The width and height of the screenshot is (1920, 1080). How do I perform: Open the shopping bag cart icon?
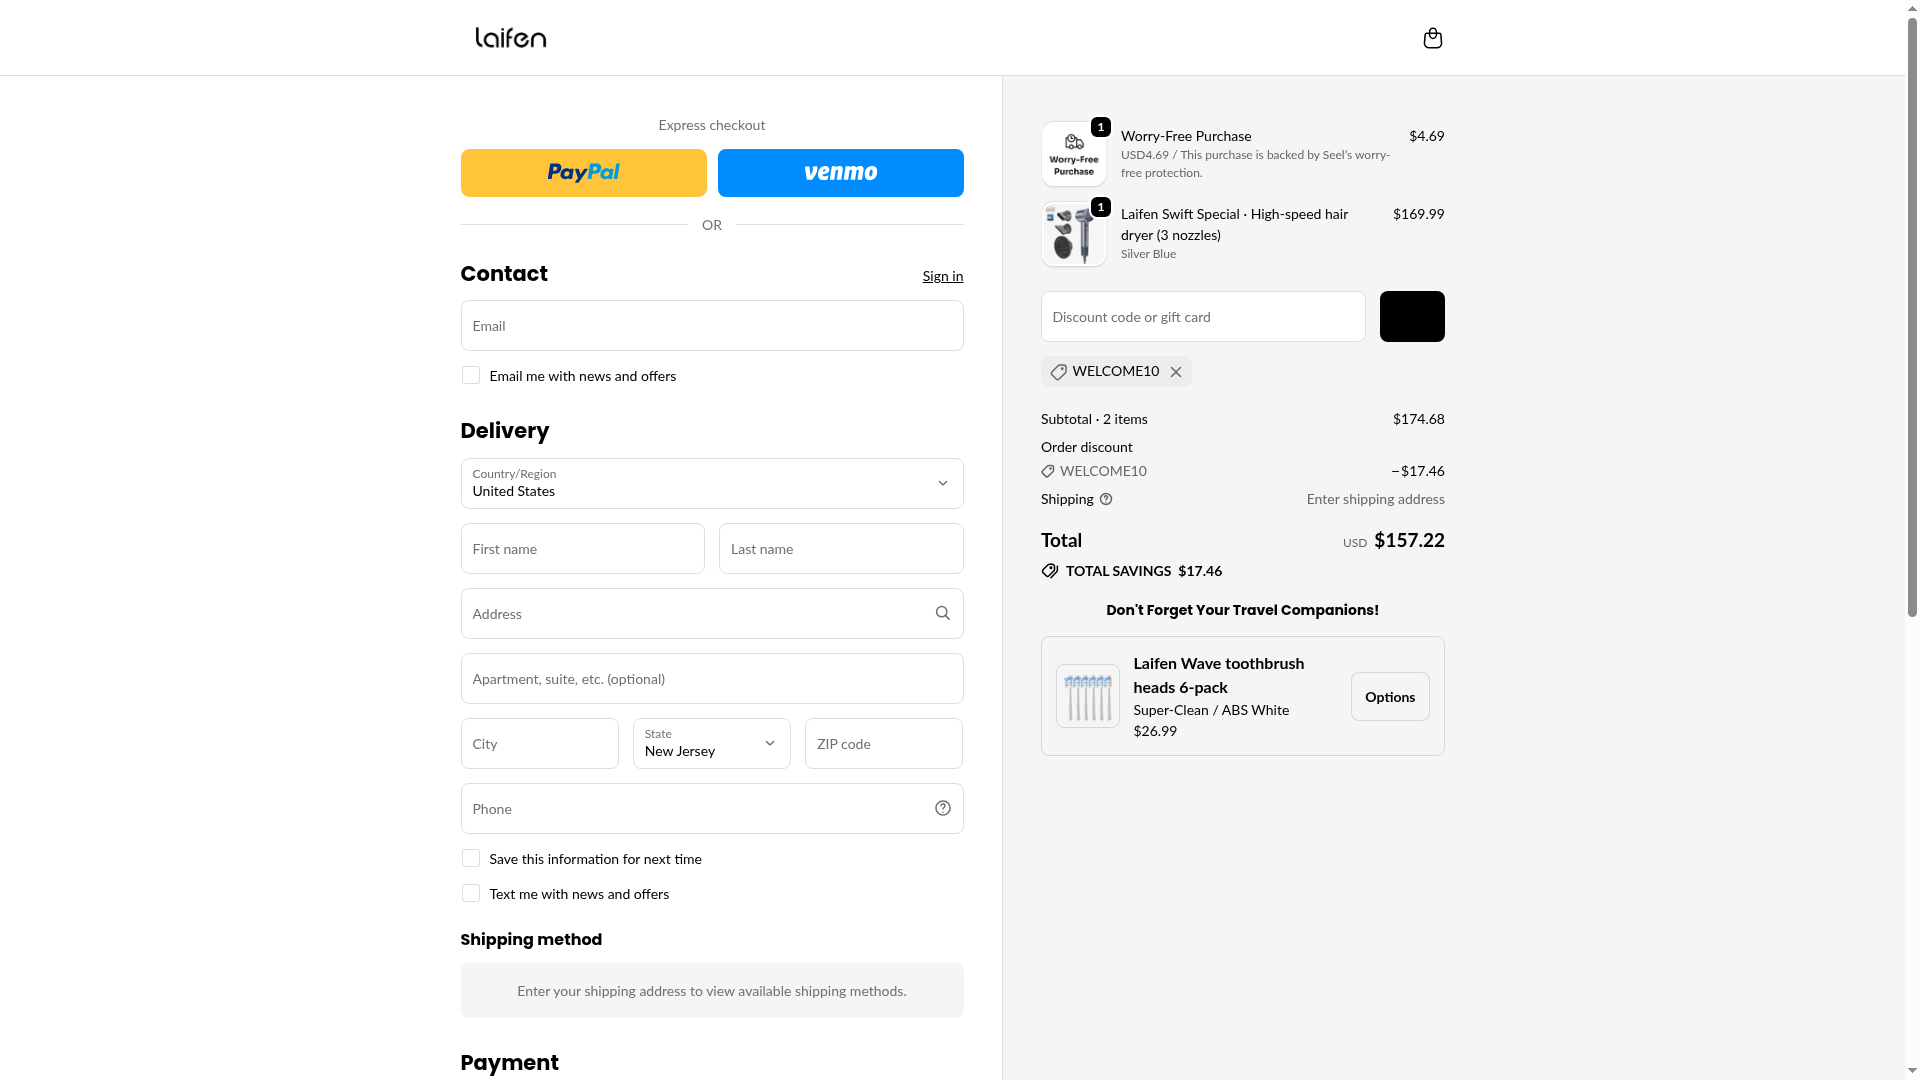1432,38
